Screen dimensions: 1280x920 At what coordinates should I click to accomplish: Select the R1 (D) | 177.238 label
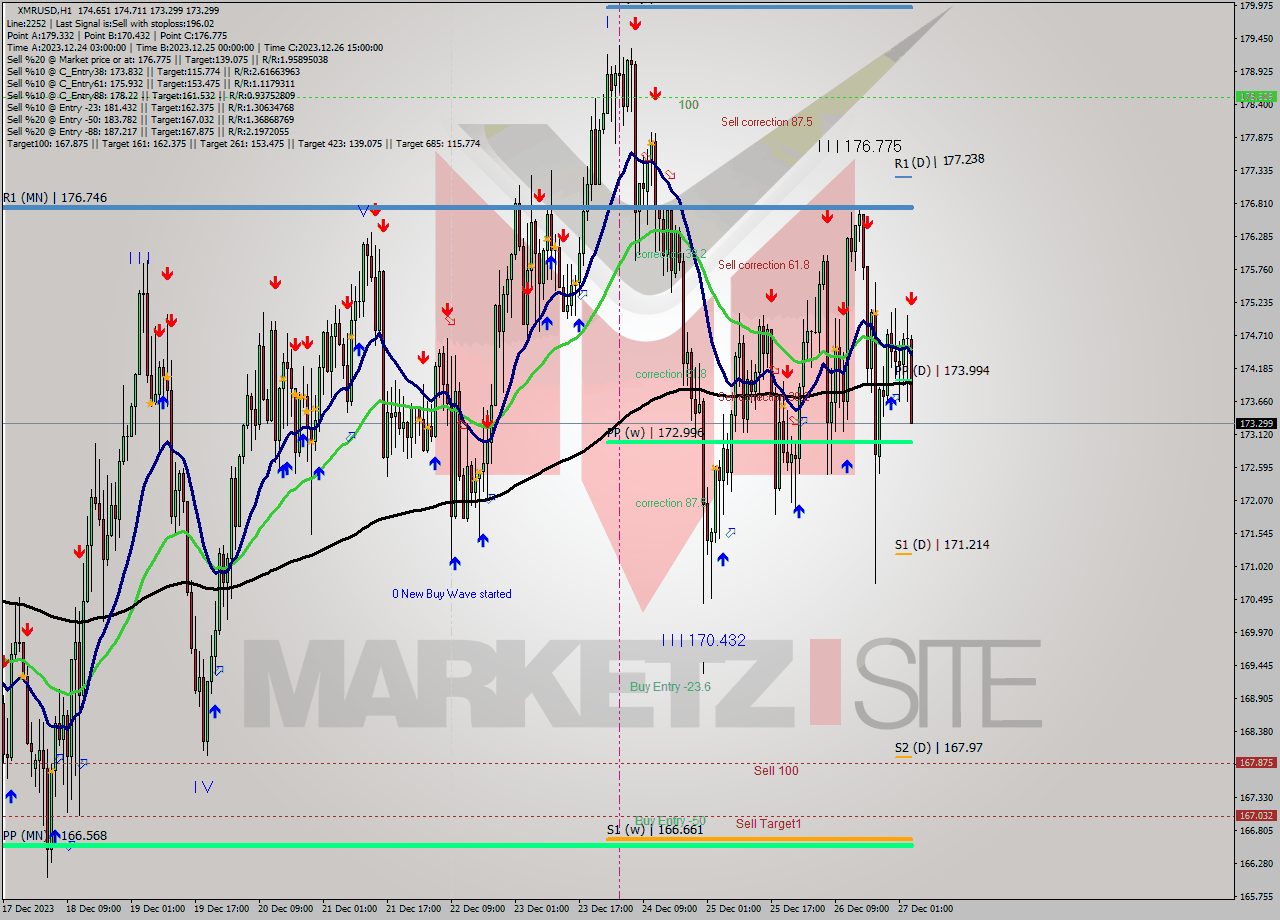[940, 160]
